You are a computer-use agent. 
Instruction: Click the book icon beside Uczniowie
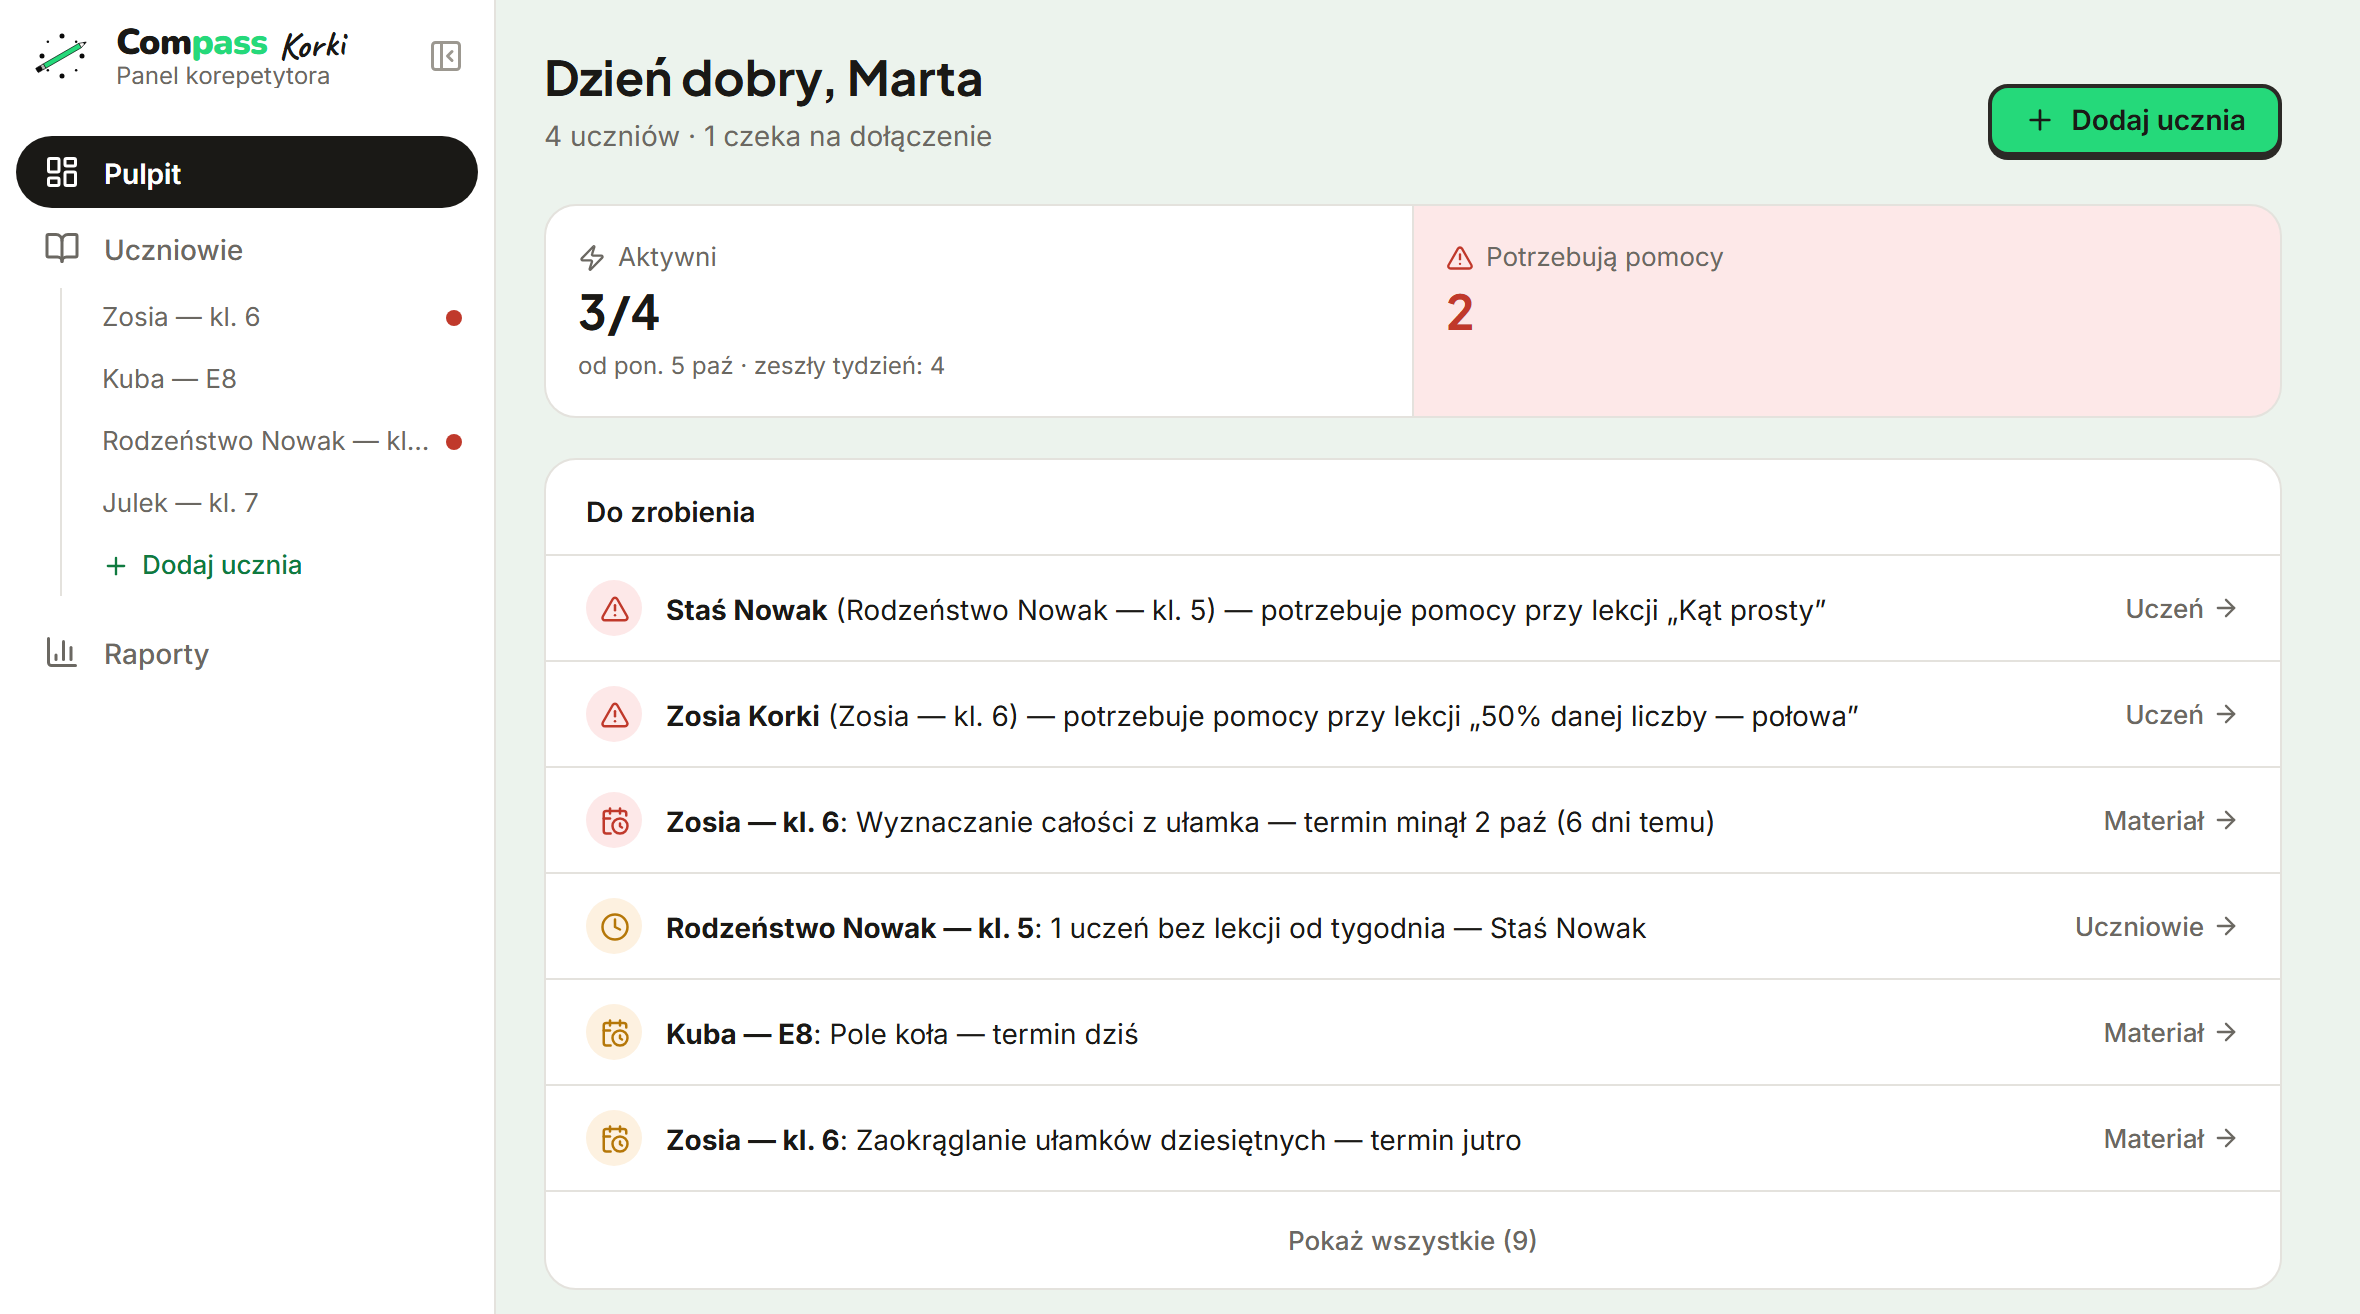62,248
